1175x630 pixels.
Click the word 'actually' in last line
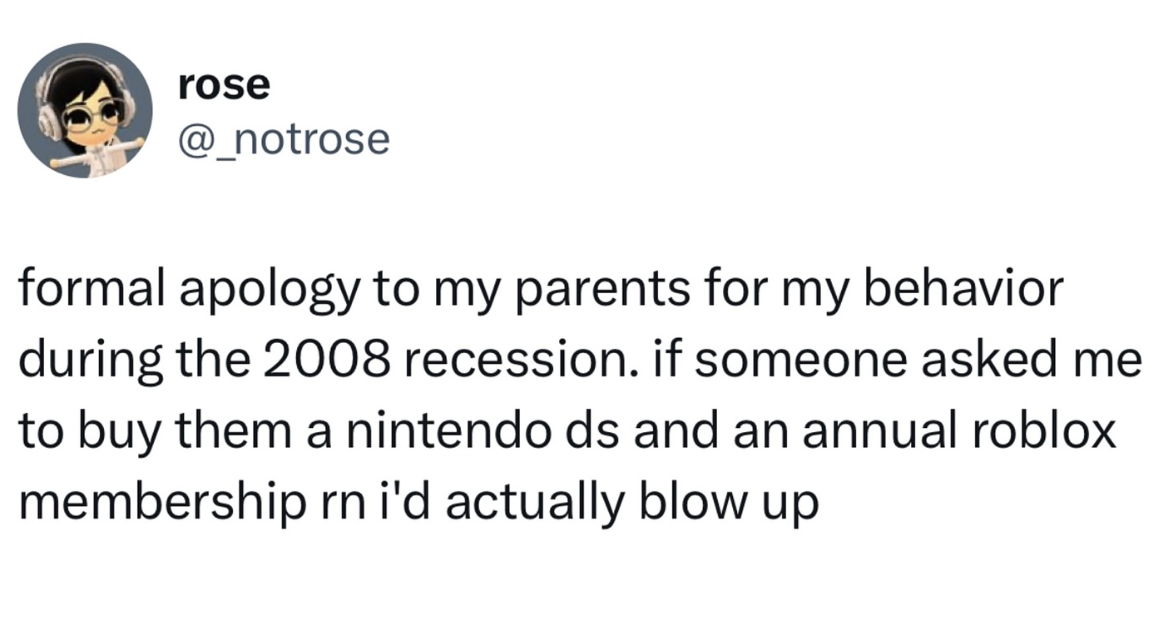(534, 504)
